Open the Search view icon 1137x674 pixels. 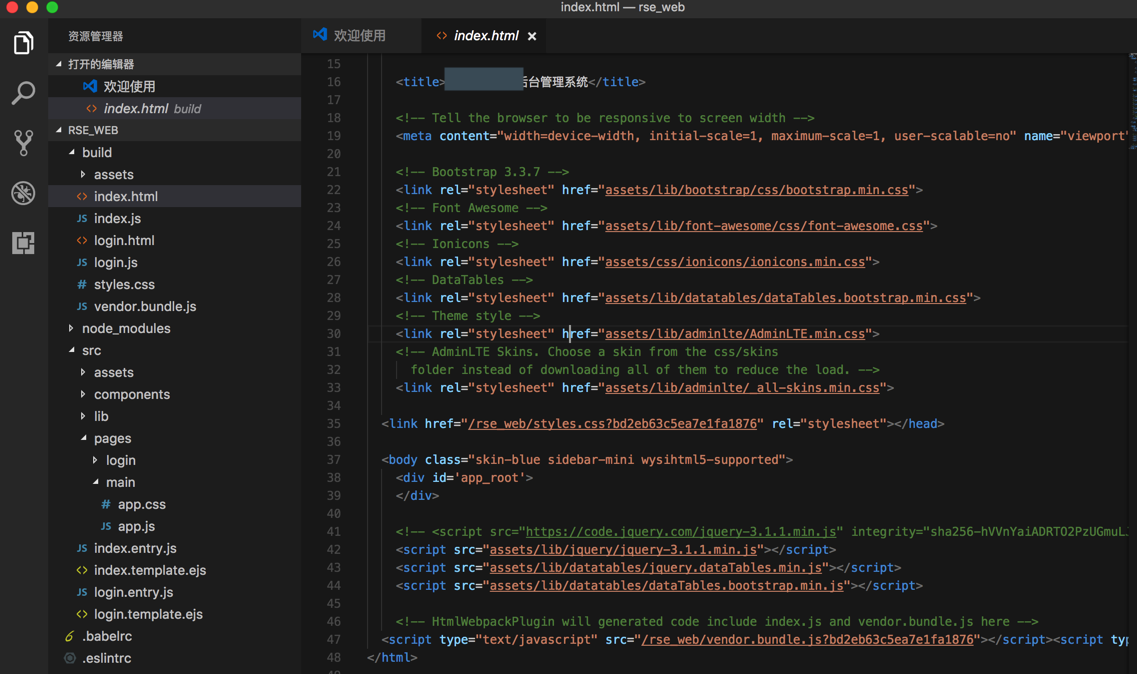[x=23, y=93]
